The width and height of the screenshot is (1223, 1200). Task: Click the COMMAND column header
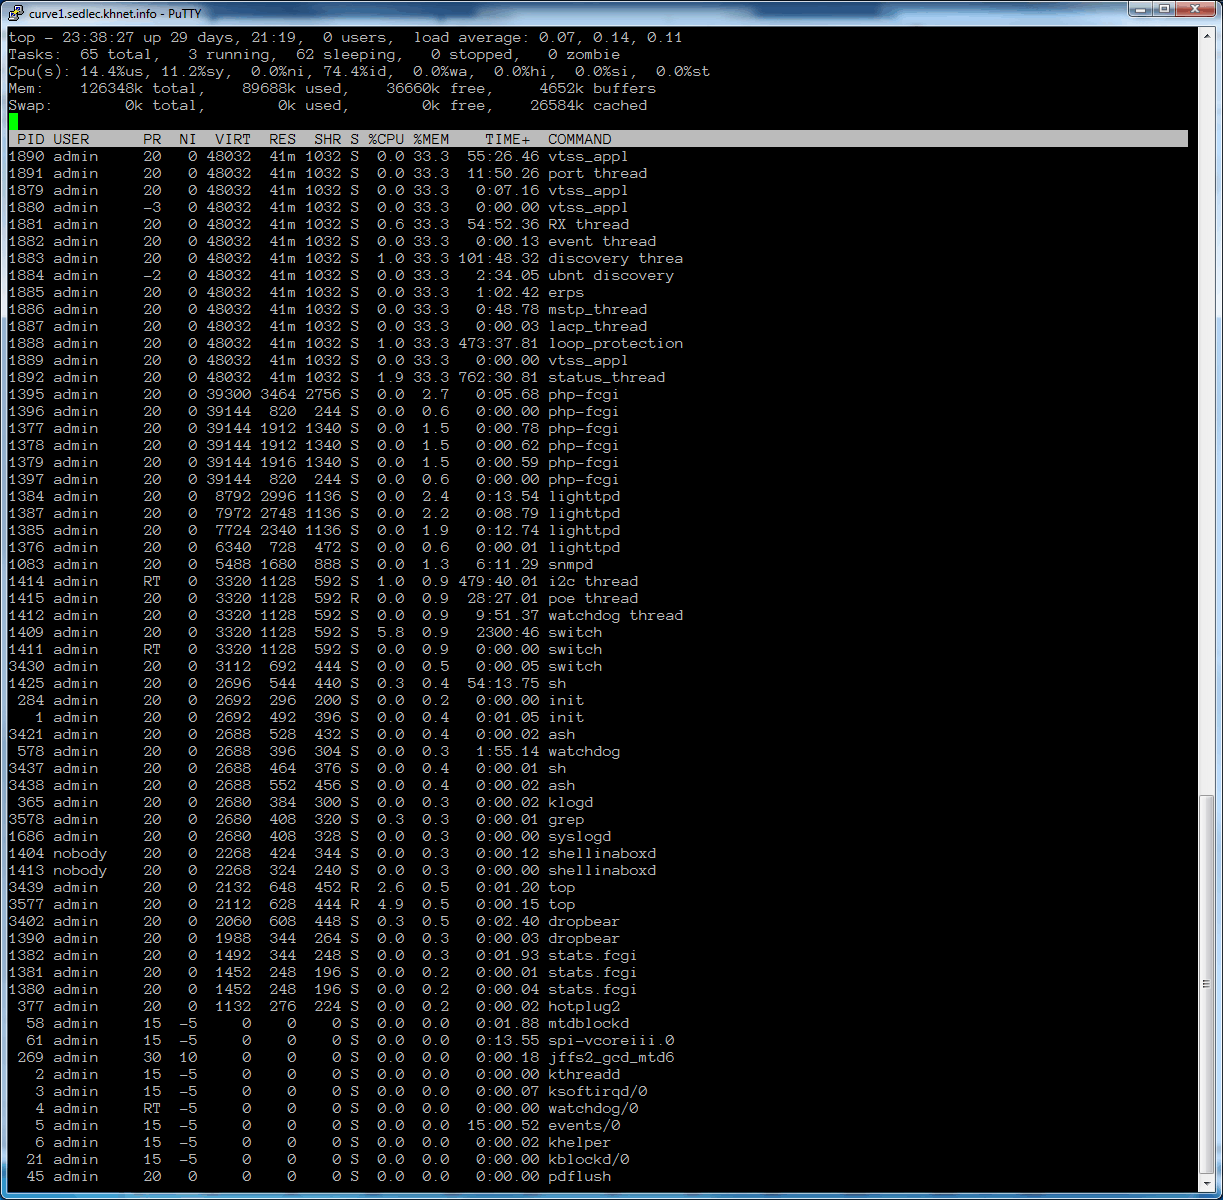pos(579,139)
